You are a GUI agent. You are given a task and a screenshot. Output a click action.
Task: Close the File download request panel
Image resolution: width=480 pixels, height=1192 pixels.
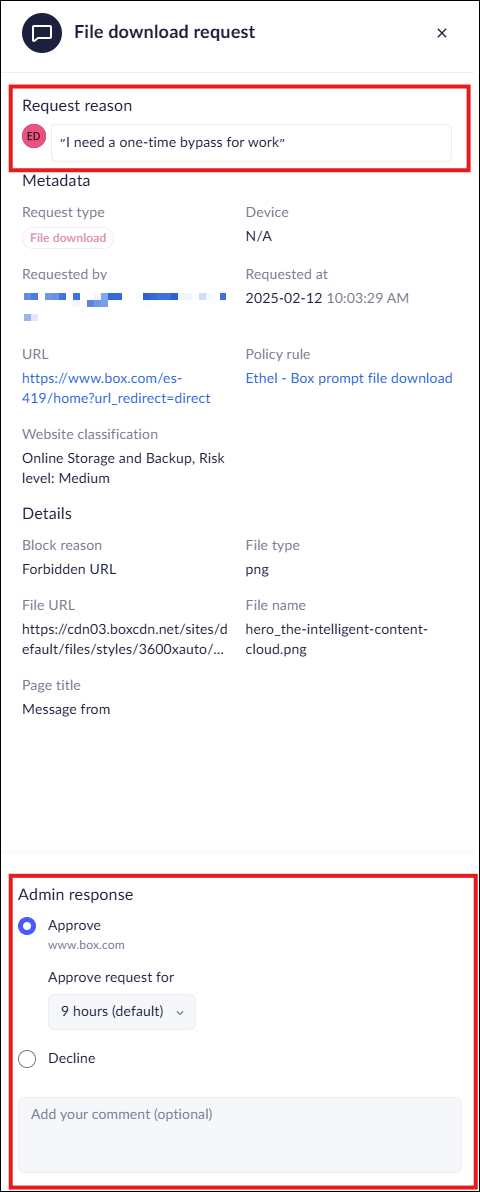(442, 33)
